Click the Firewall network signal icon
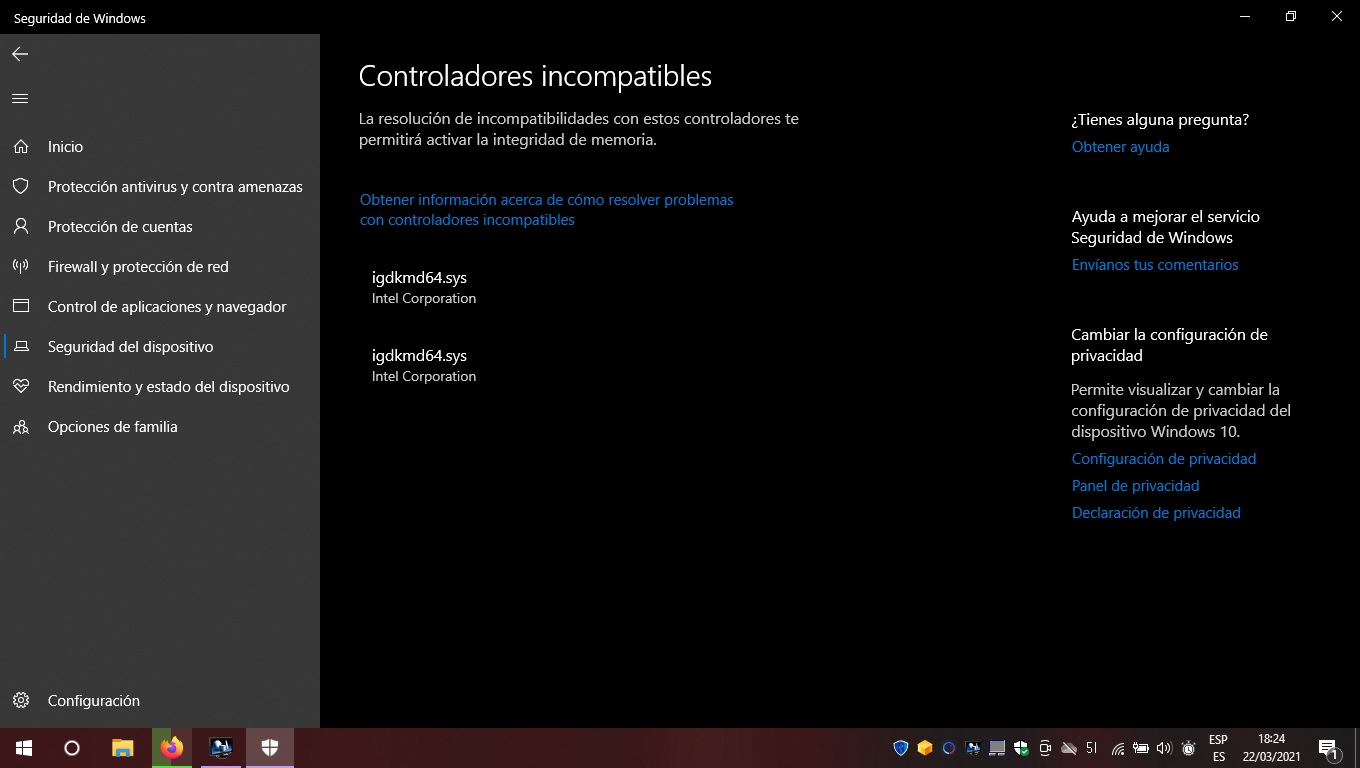 pos(20,267)
